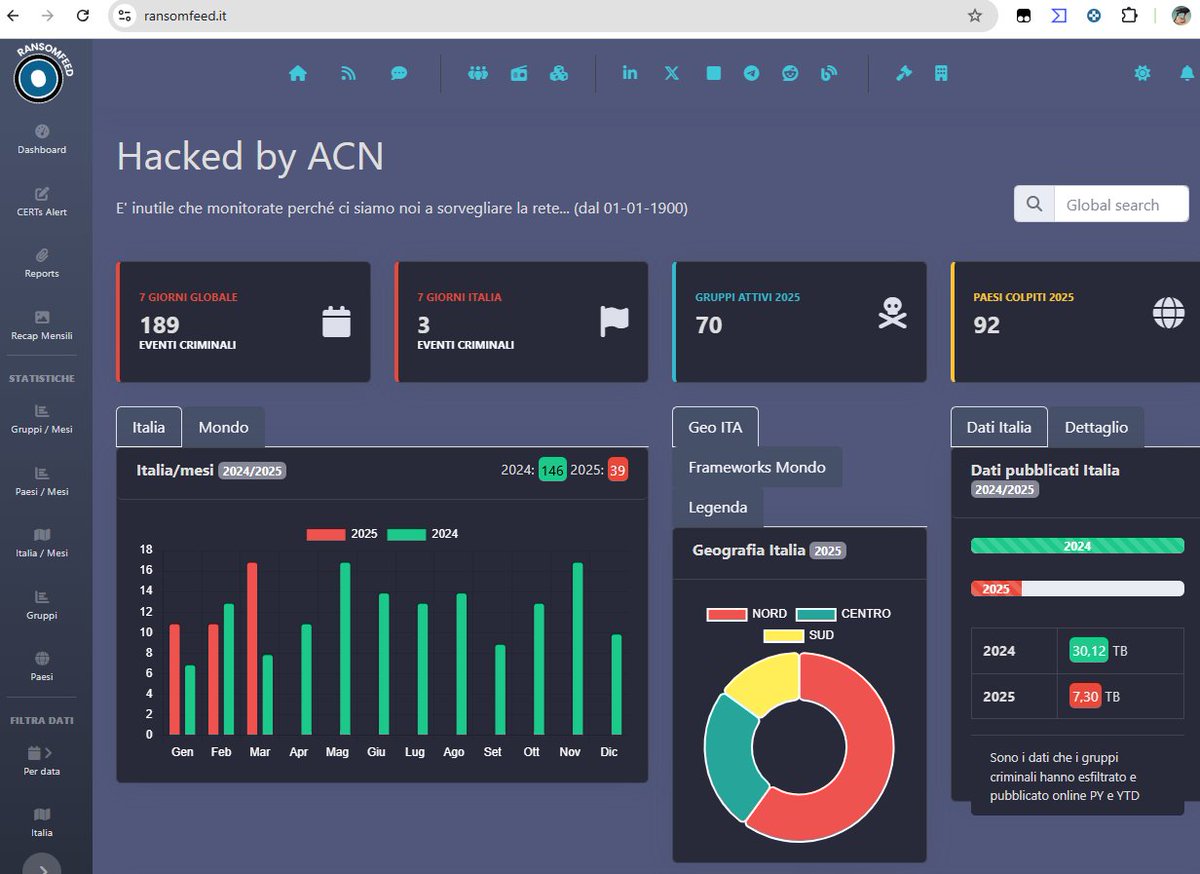Toggle CENTRO in the donut legend
Viewport: 1200px width, 874px height.
click(843, 614)
